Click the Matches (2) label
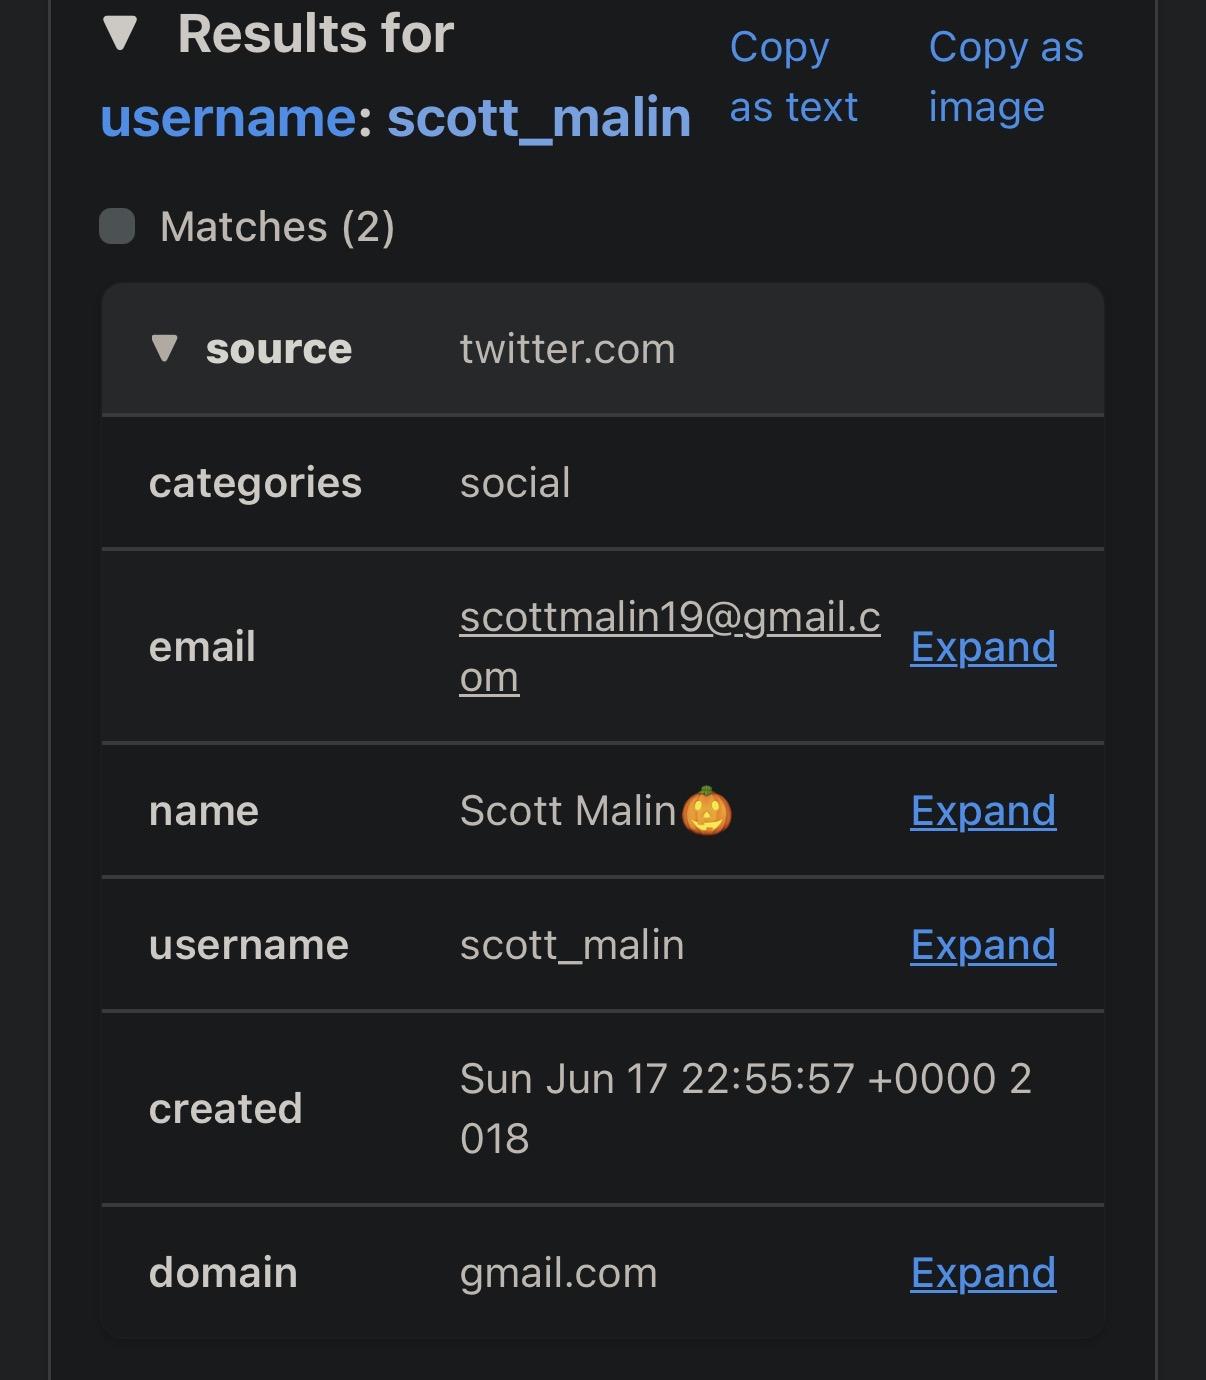The height and width of the screenshot is (1380, 1206). [x=277, y=227]
